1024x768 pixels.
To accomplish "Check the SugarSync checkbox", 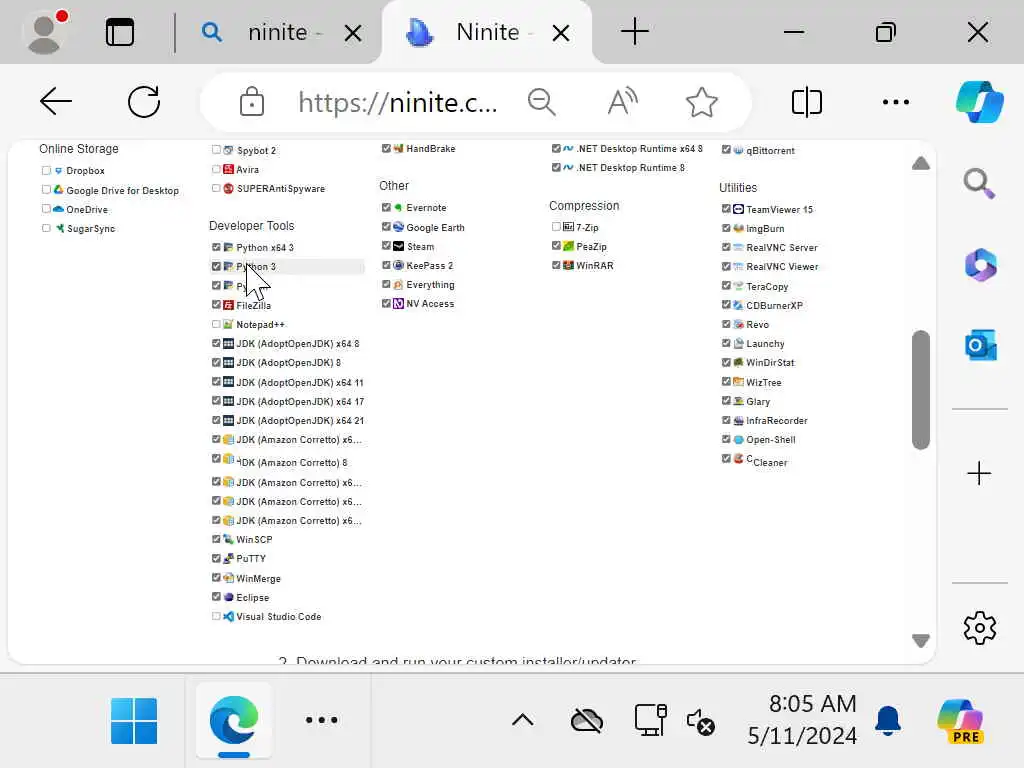I will (x=46, y=228).
